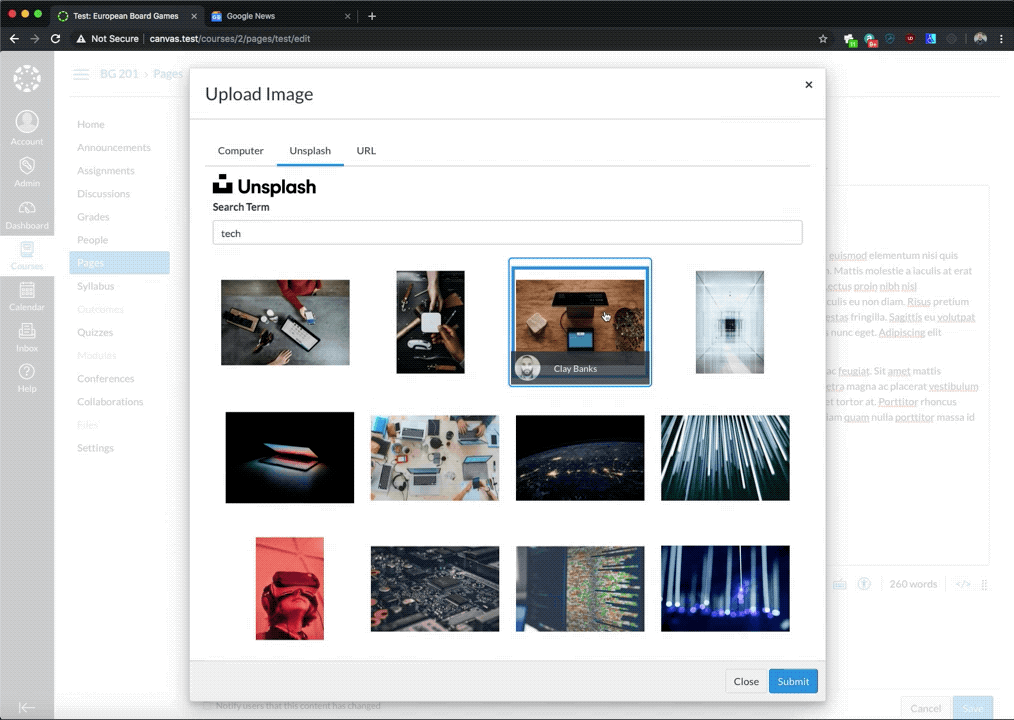The width and height of the screenshot is (1014, 720).
Task: Select the Test: European Board Games tab
Action: (127, 16)
